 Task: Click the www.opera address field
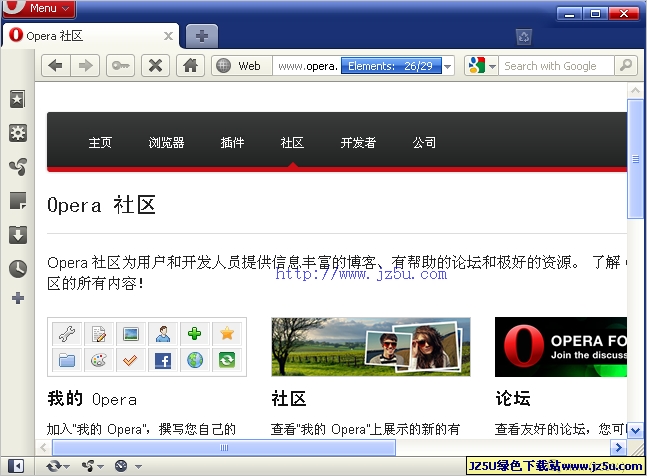tap(307, 66)
